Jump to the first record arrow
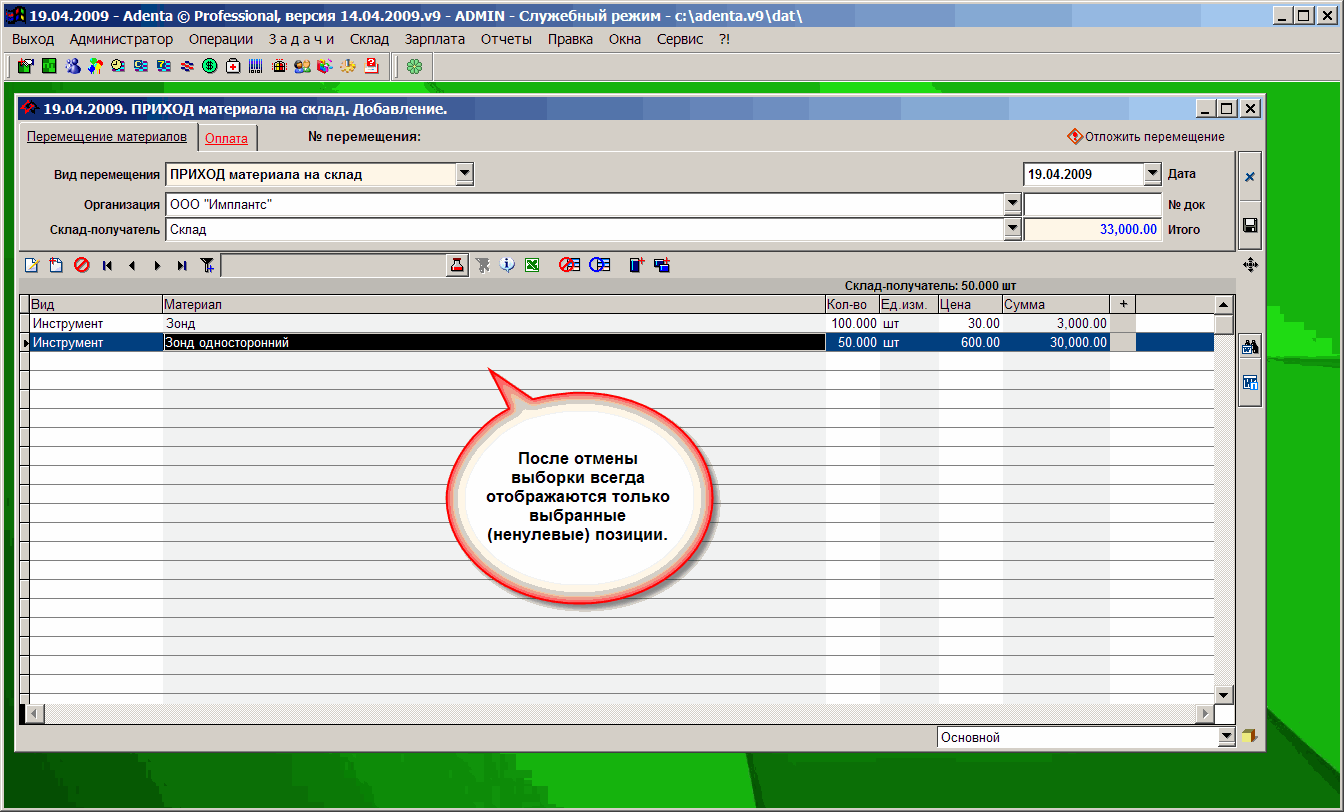Viewport: 1344px width, 812px height. pyautogui.click(x=107, y=265)
